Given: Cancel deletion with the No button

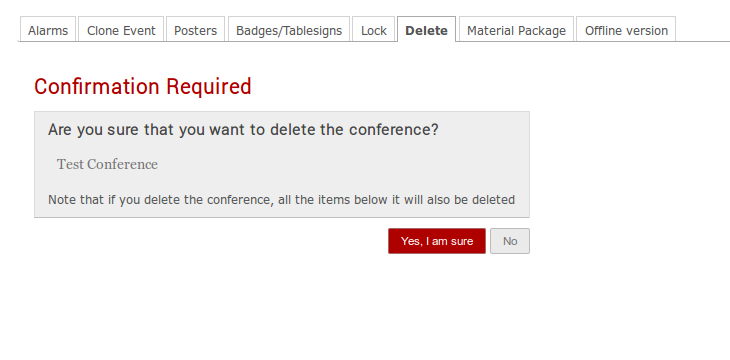Looking at the screenshot, I should click(x=510, y=241).
